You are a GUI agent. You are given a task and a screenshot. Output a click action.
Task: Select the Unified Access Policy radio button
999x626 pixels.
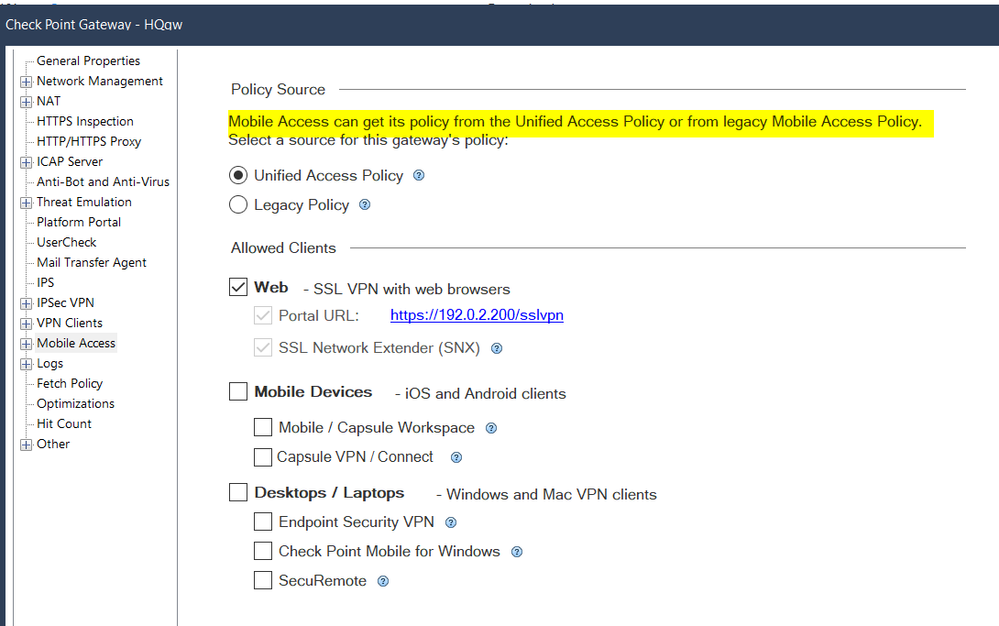238,175
